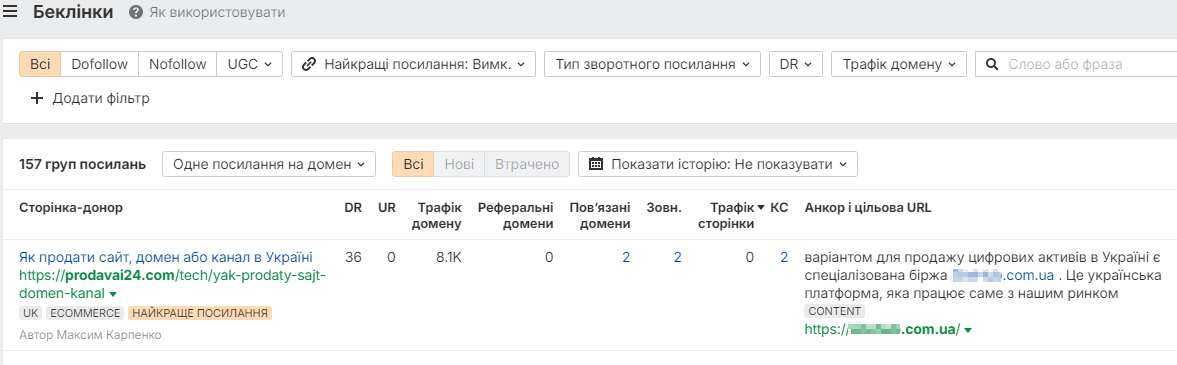This screenshot has height=365, width=1177.
Task: Open the hamburger menu icon
Action: [x=10, y=12]
